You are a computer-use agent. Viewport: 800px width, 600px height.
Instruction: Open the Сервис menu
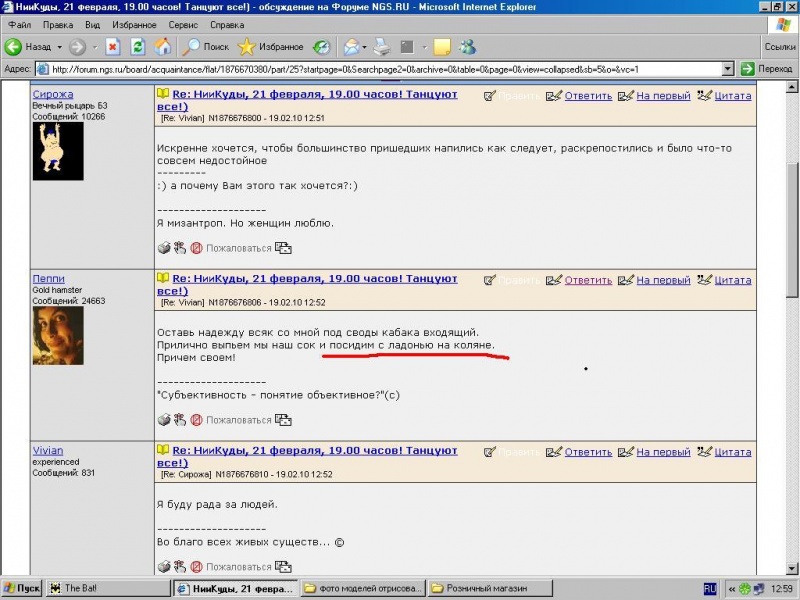click(183, 23)
